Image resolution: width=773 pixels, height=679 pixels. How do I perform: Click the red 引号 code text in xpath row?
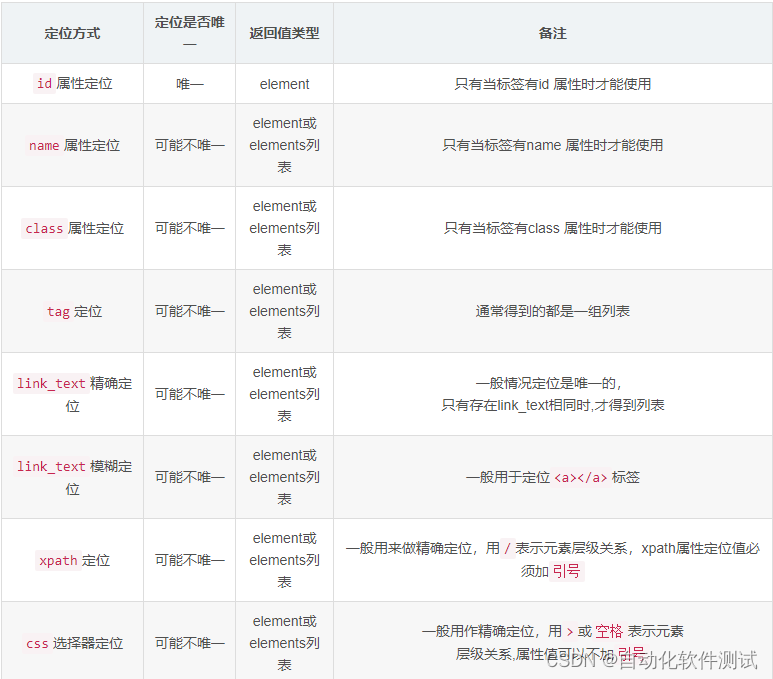tap(567, 571)
